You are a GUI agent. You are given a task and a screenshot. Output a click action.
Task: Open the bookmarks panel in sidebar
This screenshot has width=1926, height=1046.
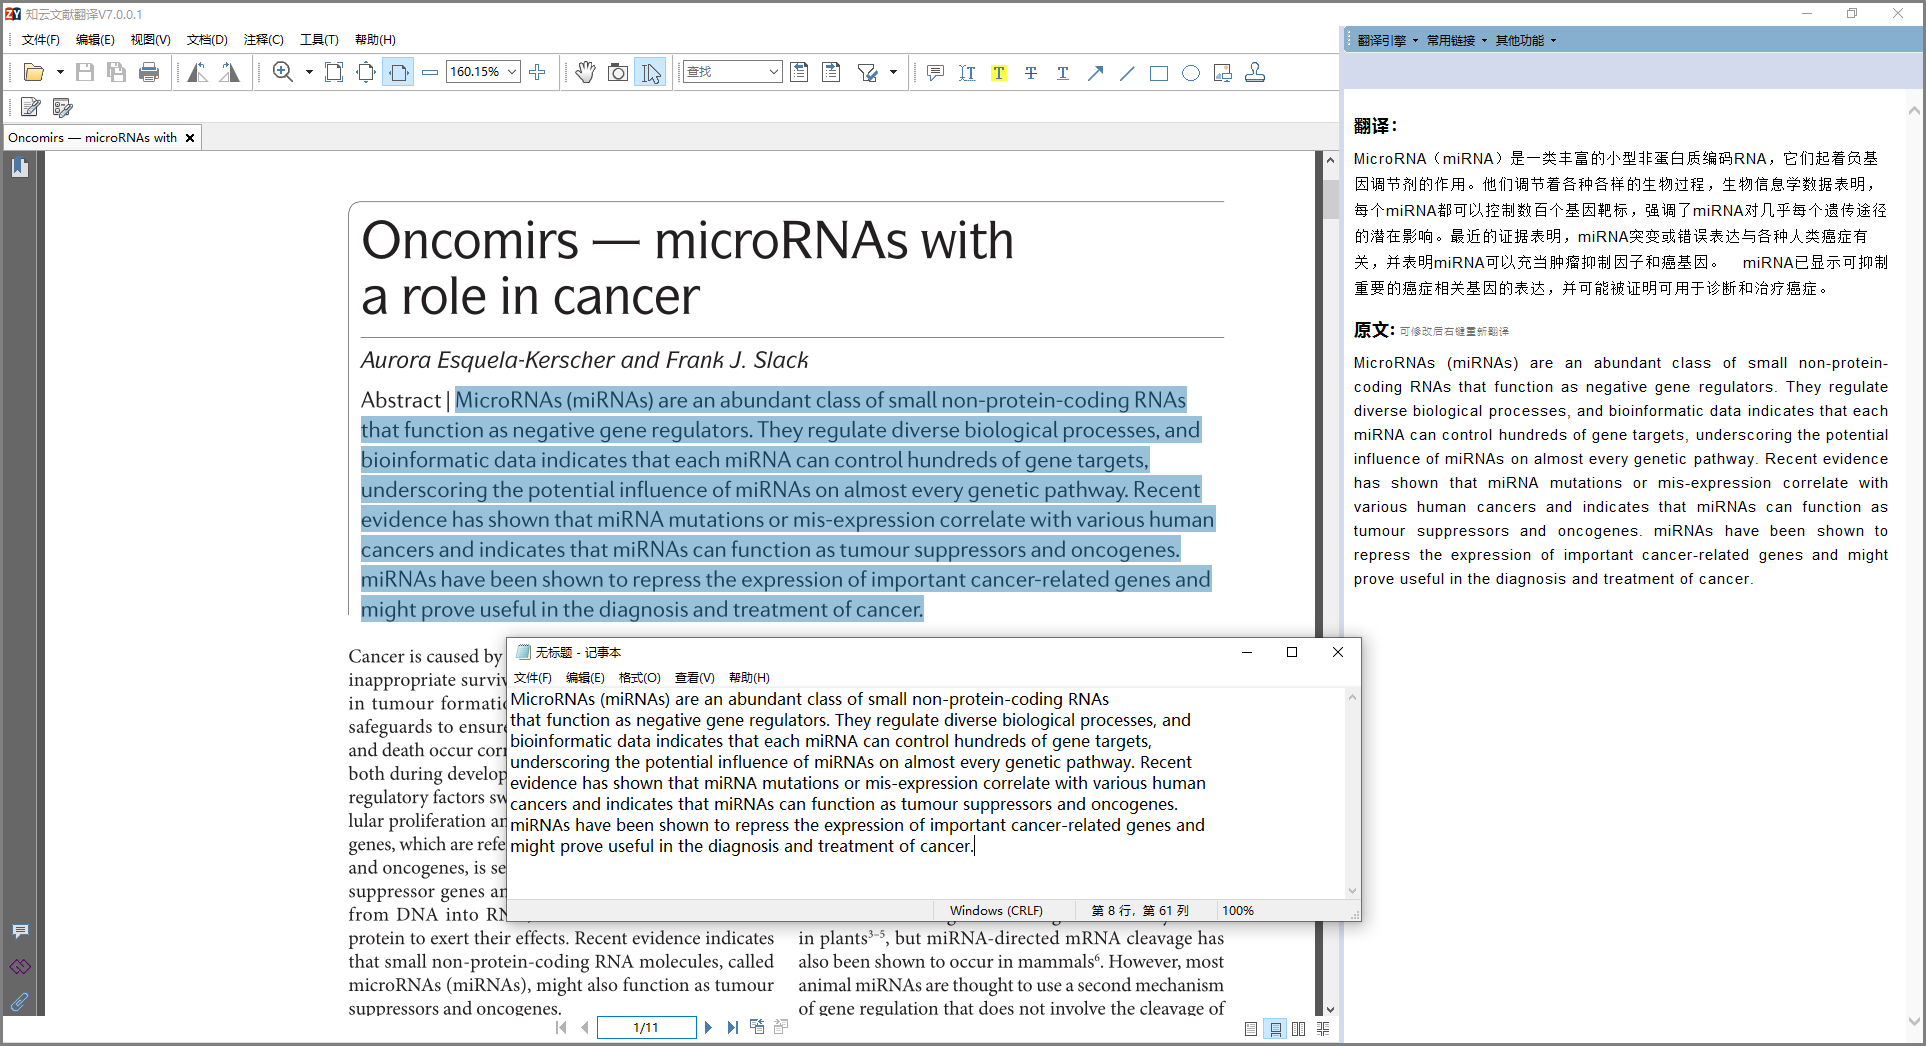tap(20, 167)
